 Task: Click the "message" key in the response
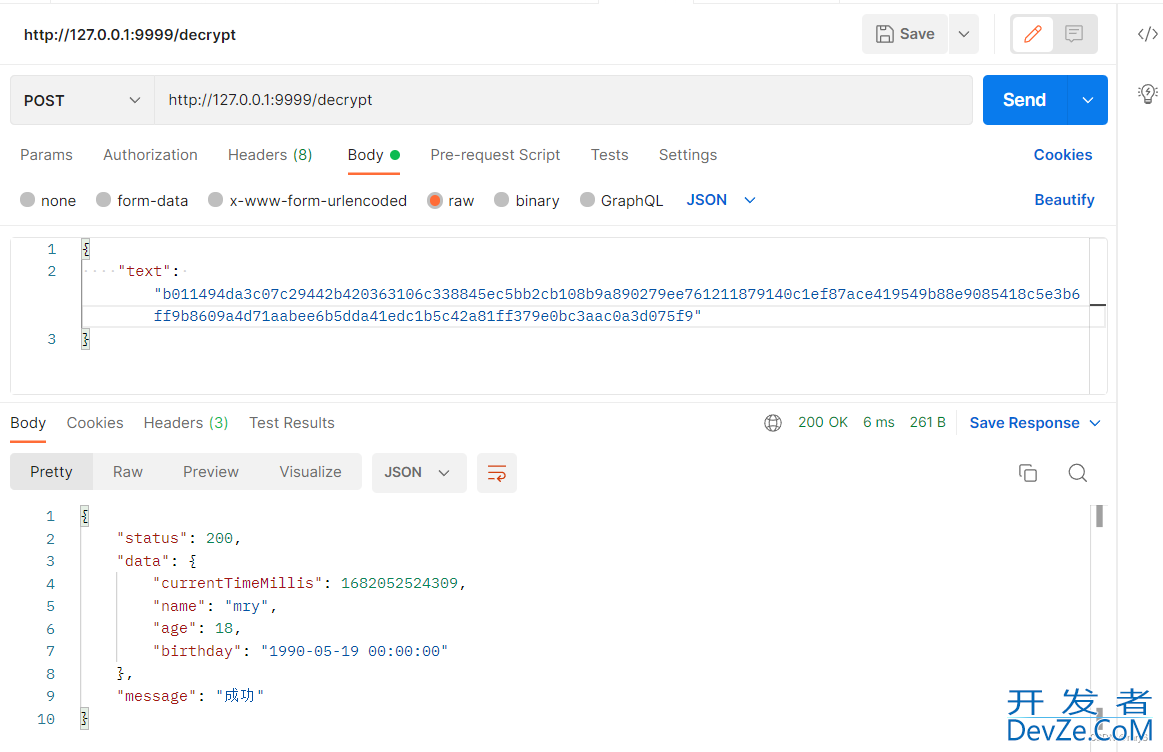pos(157,696)
